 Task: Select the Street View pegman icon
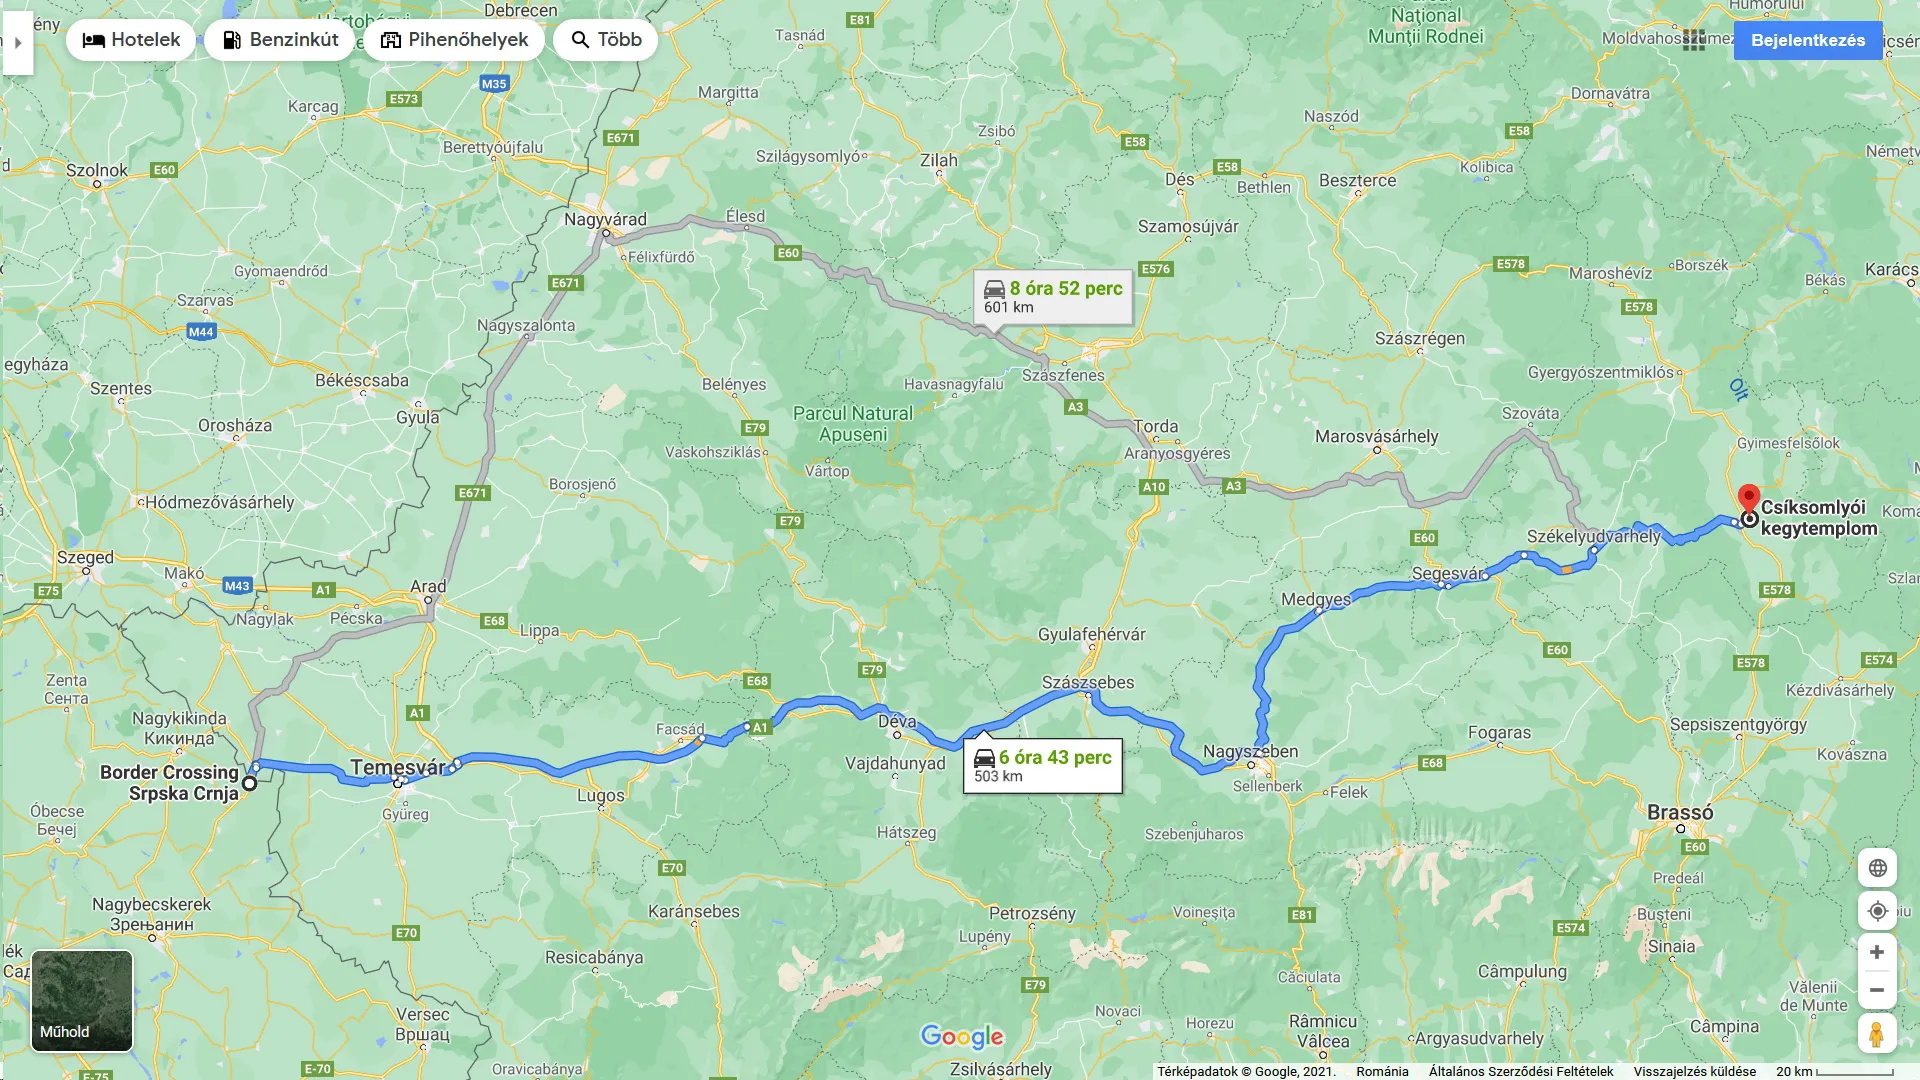[1877, 1033]
